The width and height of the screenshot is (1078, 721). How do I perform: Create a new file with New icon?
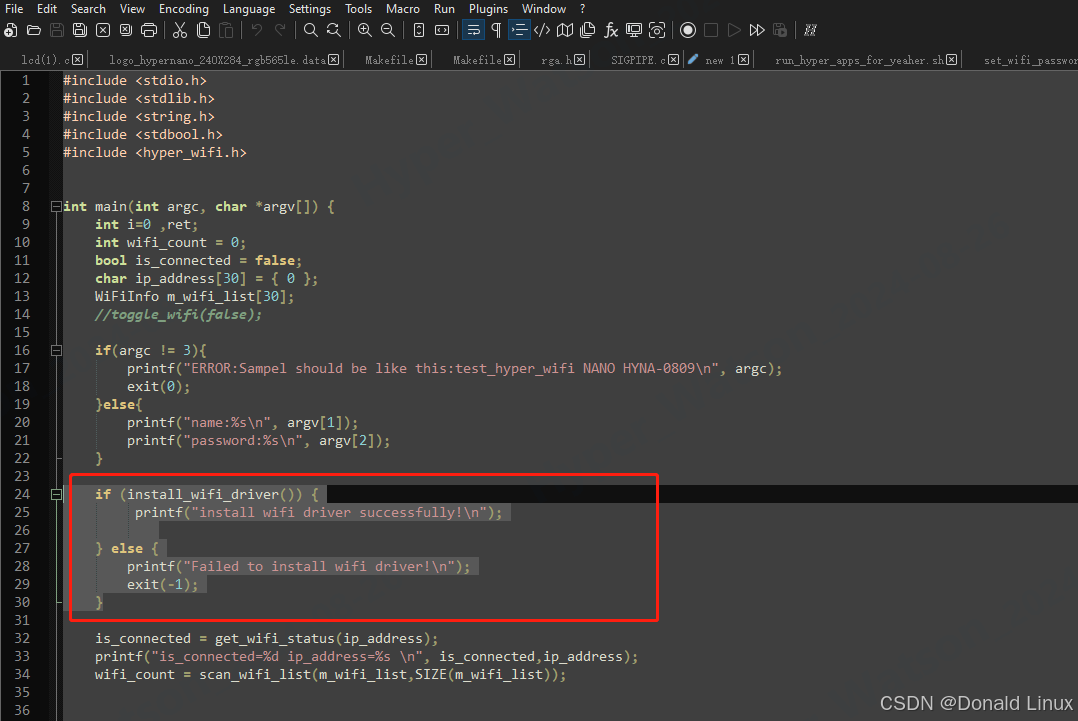pyautogui.click(x=10, y=30)
